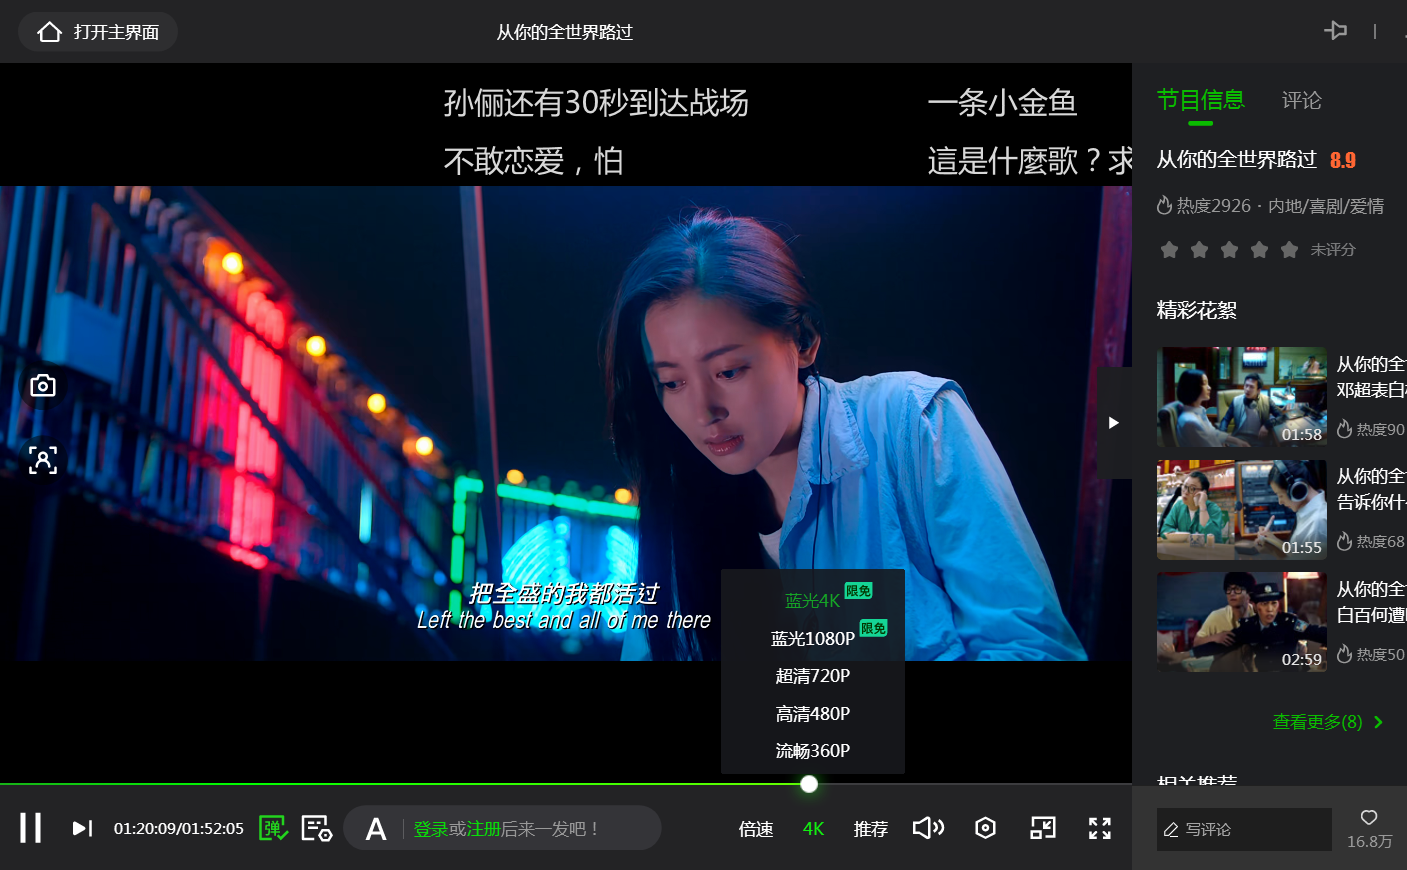Open the 推荐 recommendations button
The image size is (1407, 870).
(871, 829)
